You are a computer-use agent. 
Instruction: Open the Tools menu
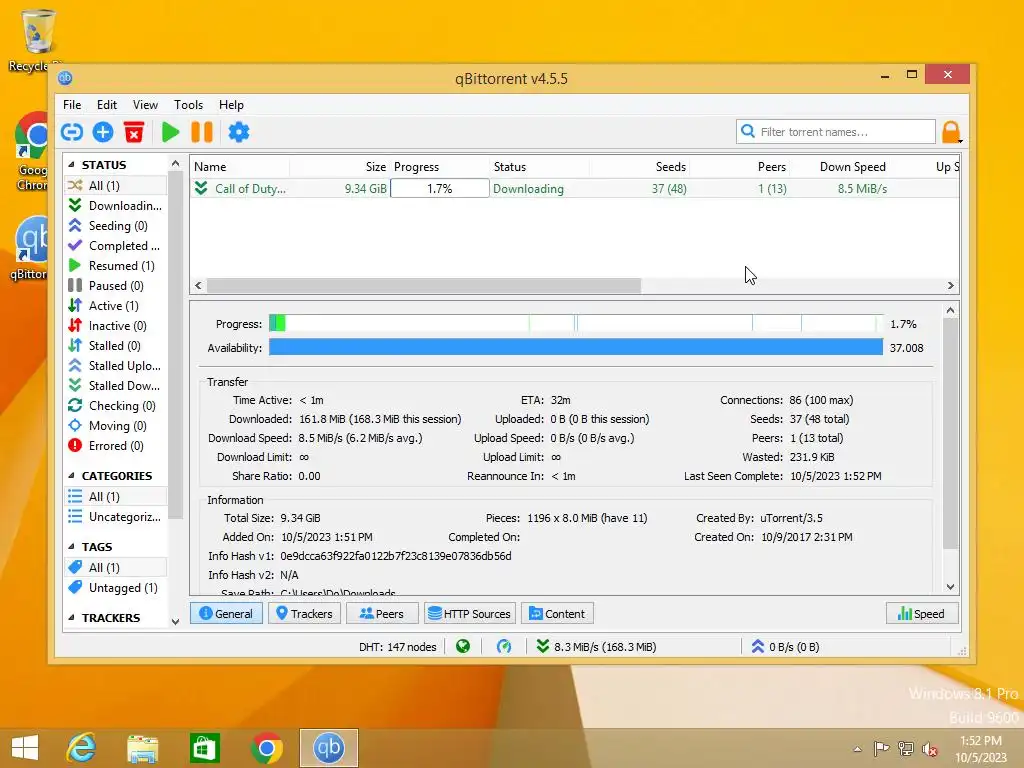point(188,104)
